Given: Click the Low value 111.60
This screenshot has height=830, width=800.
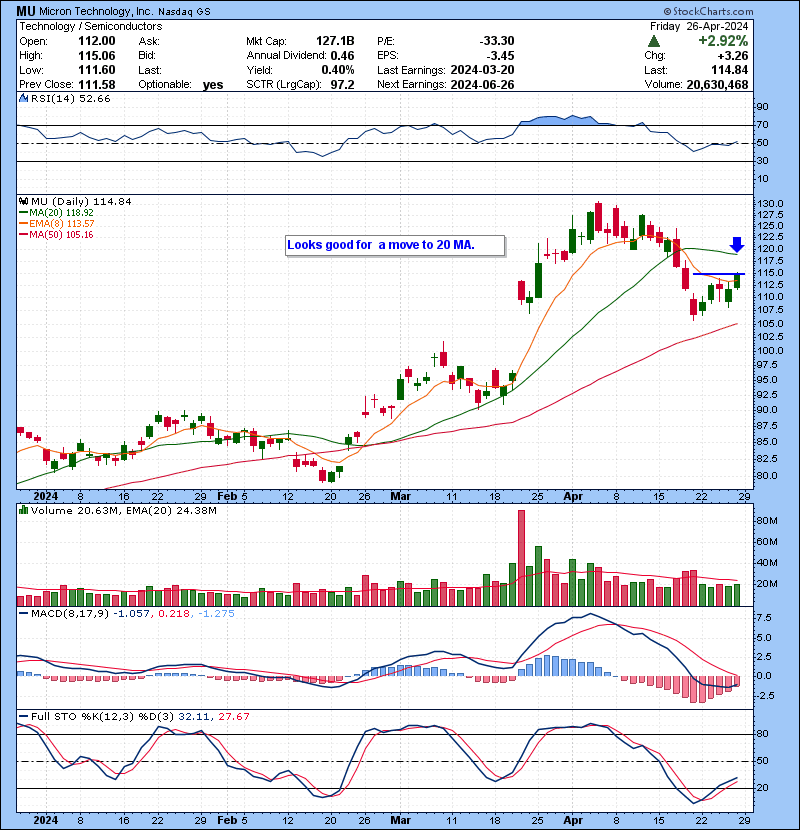Looking at the screenshot, I should coord(97,70).
